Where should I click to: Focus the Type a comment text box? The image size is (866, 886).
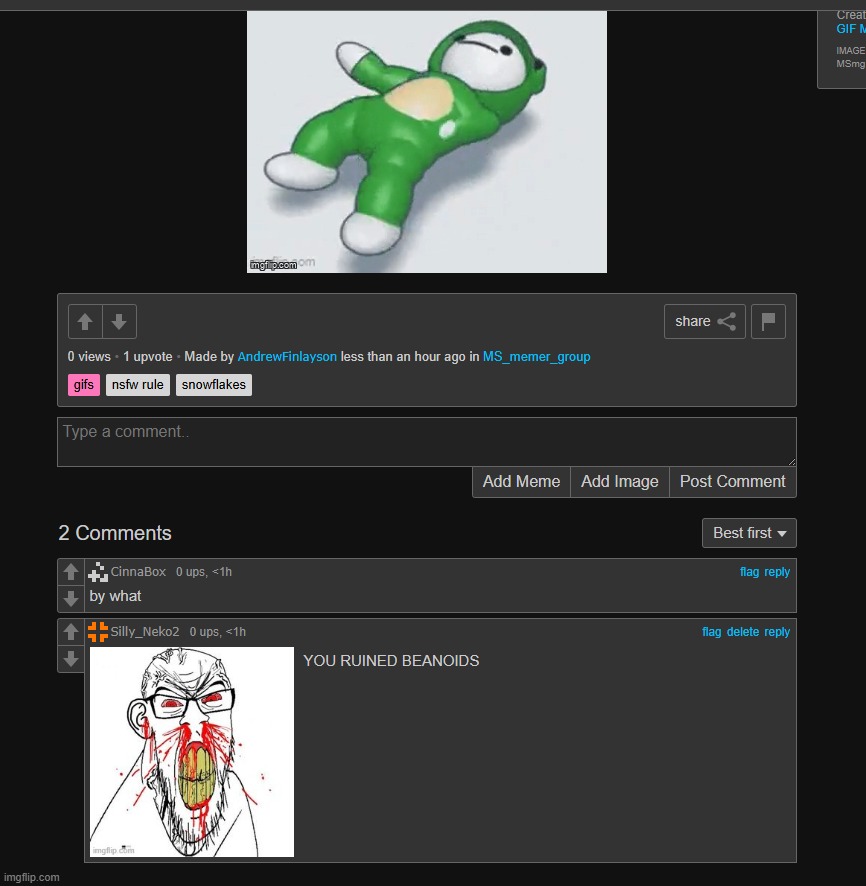coord(427,442)
